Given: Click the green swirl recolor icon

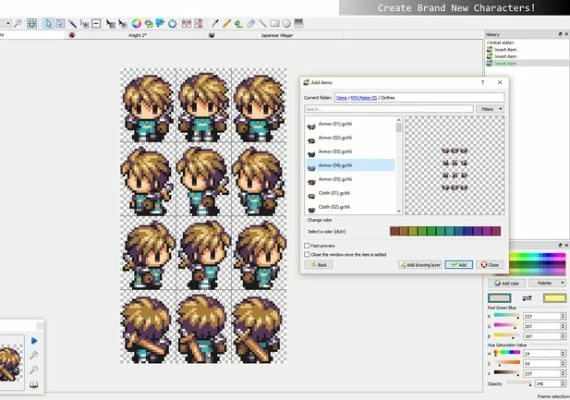Looking at the screenshot, I should (x=148, y=24).
